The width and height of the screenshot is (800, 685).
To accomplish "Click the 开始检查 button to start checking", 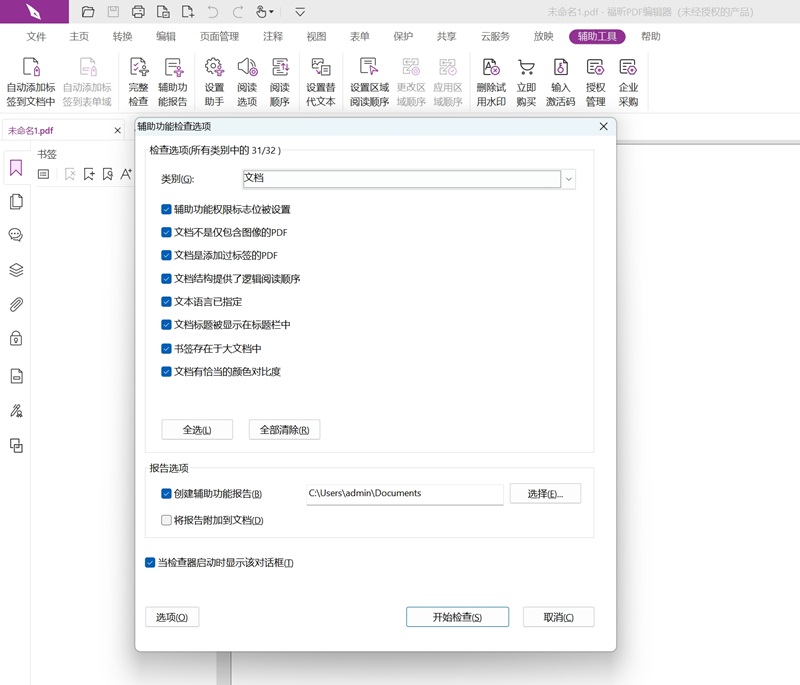I will pyautogui.click(x=457, y=617).
